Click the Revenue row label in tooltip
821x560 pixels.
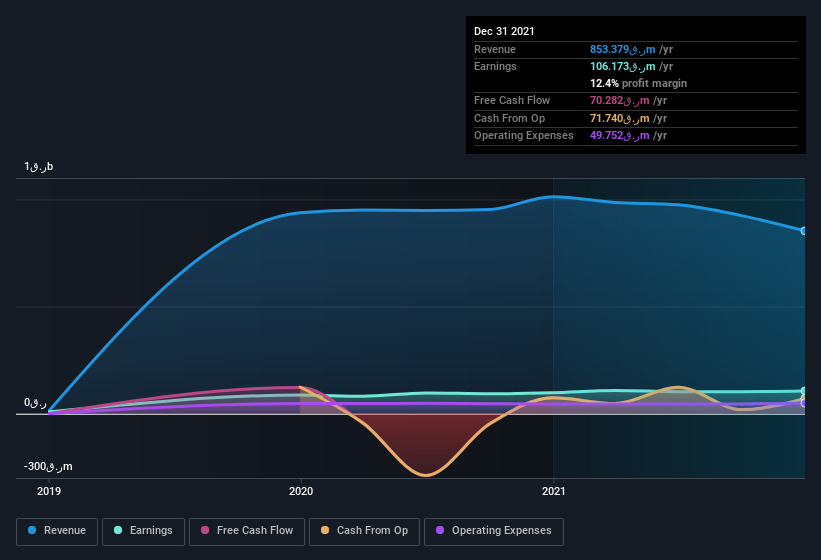pyautogui.click(x=495, y=49)
